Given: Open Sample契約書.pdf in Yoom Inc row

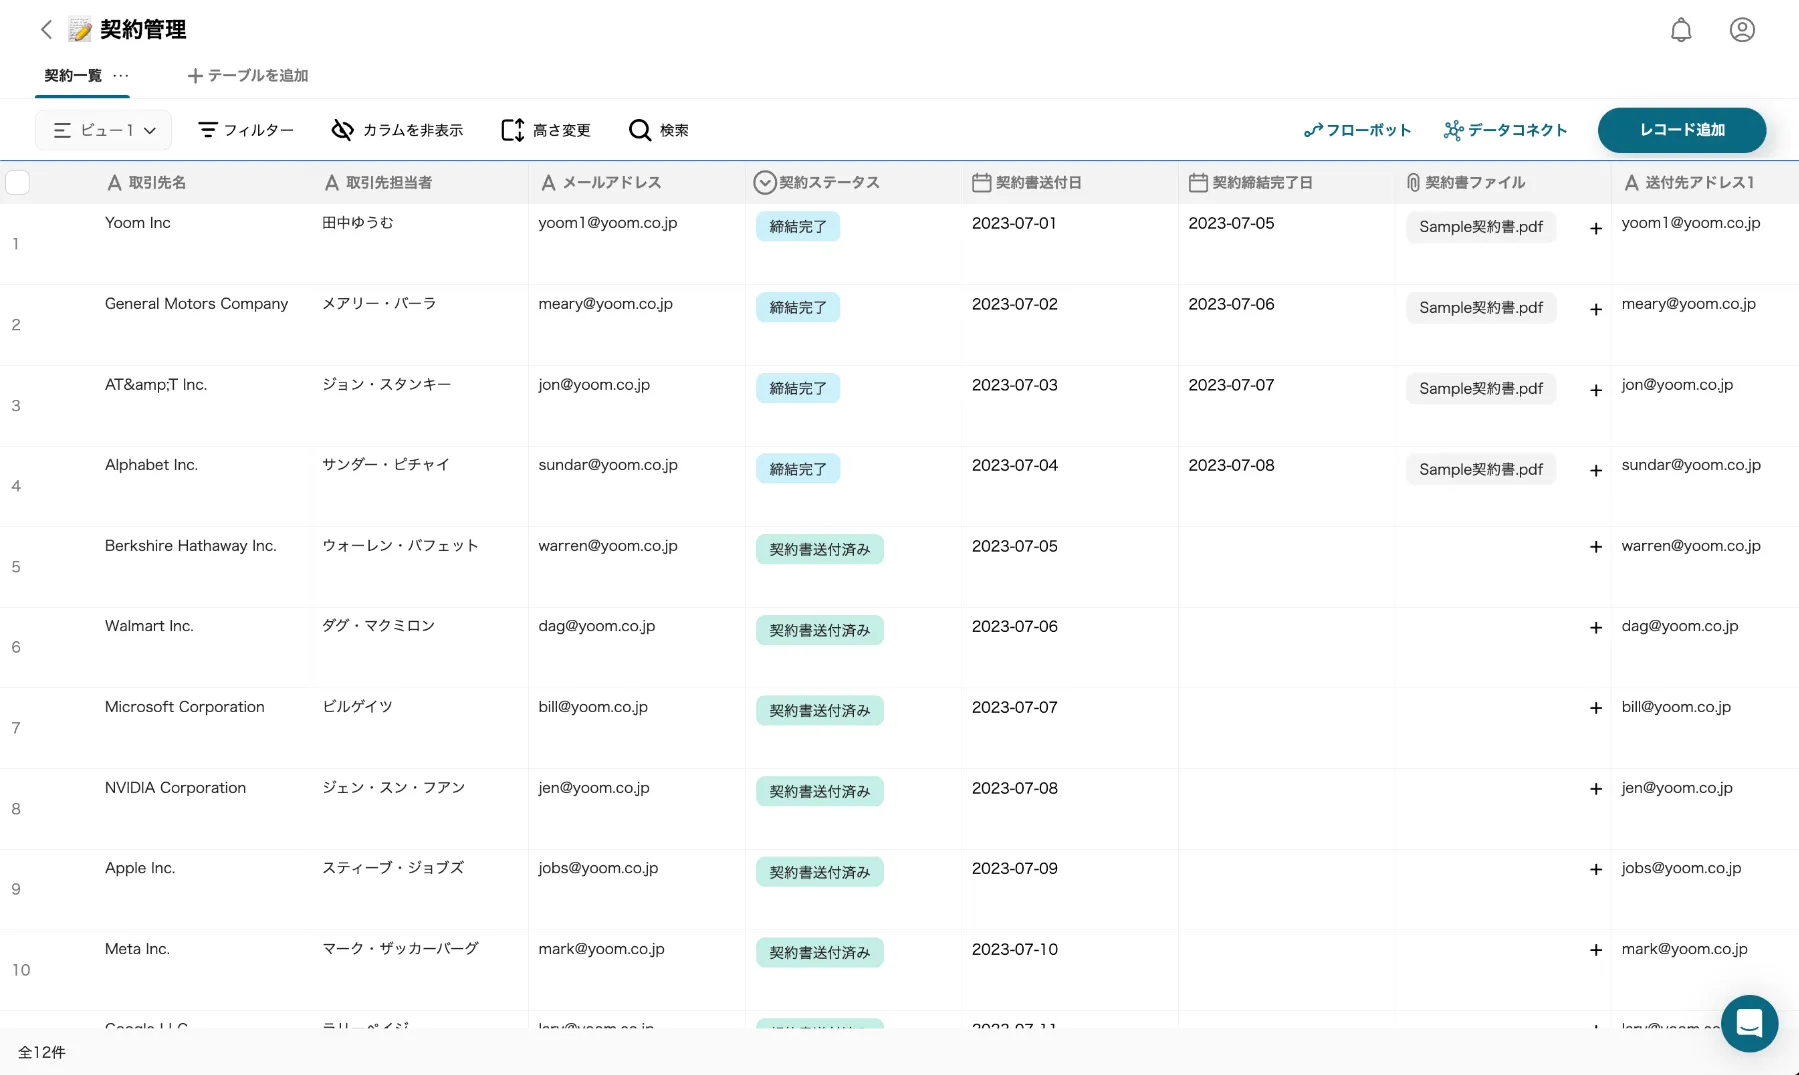Looking at the screenshot, I should click(x=1481, y=227).
